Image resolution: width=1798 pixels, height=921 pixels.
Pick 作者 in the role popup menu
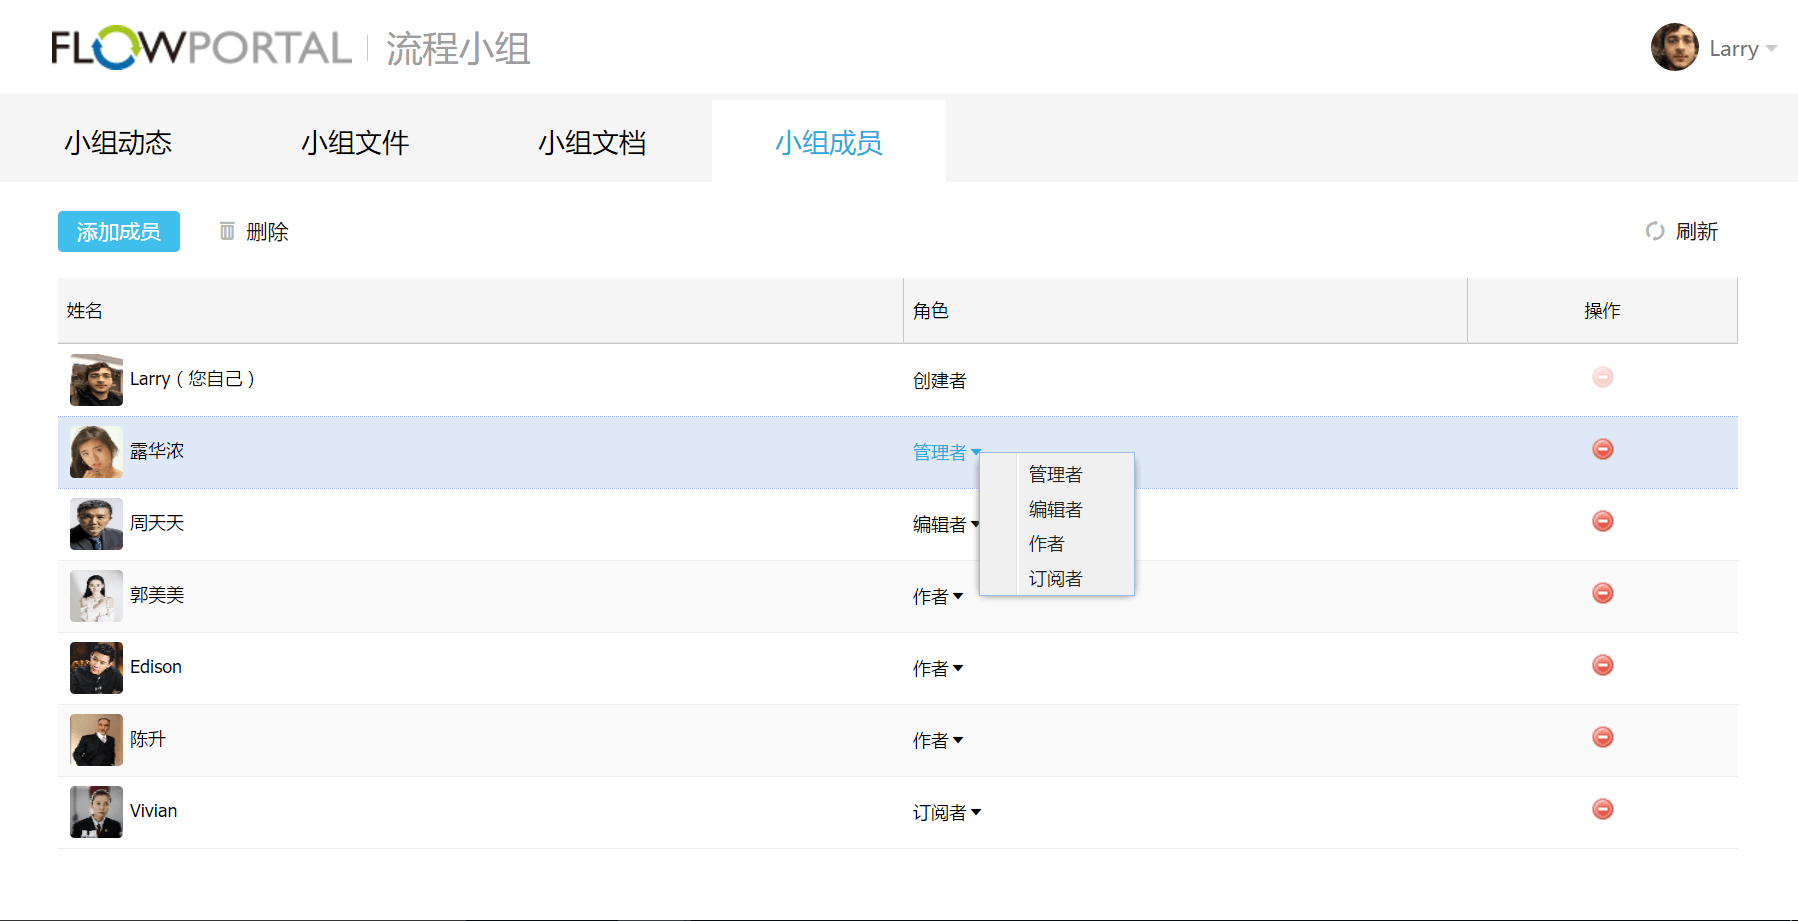tap(1046, 544)
